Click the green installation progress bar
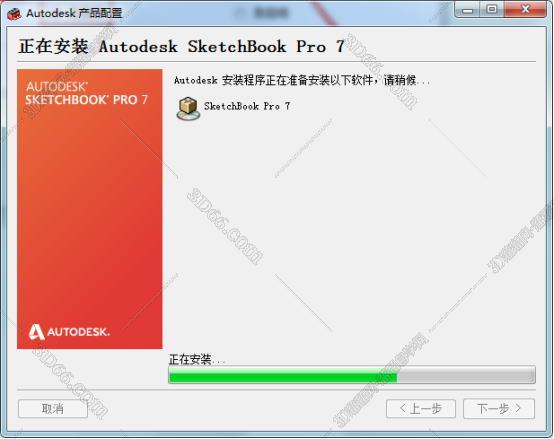The image size is (554, 439). [352, 375]
